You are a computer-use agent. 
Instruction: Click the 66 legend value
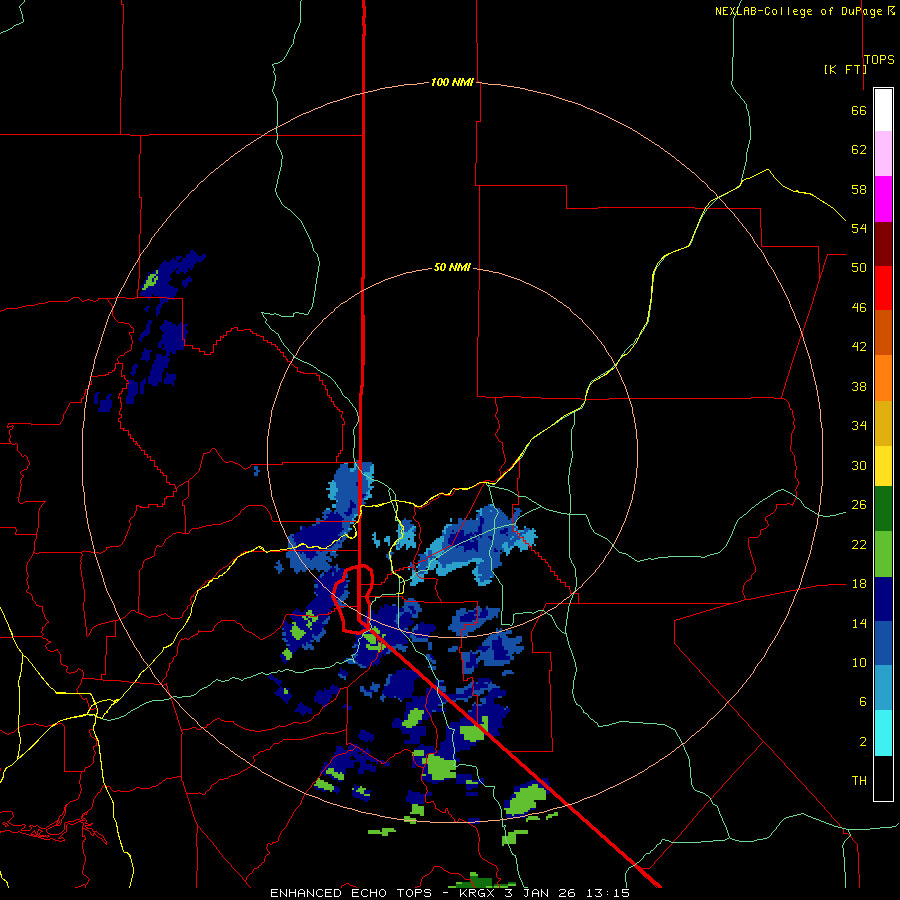[x=859, y=110]
